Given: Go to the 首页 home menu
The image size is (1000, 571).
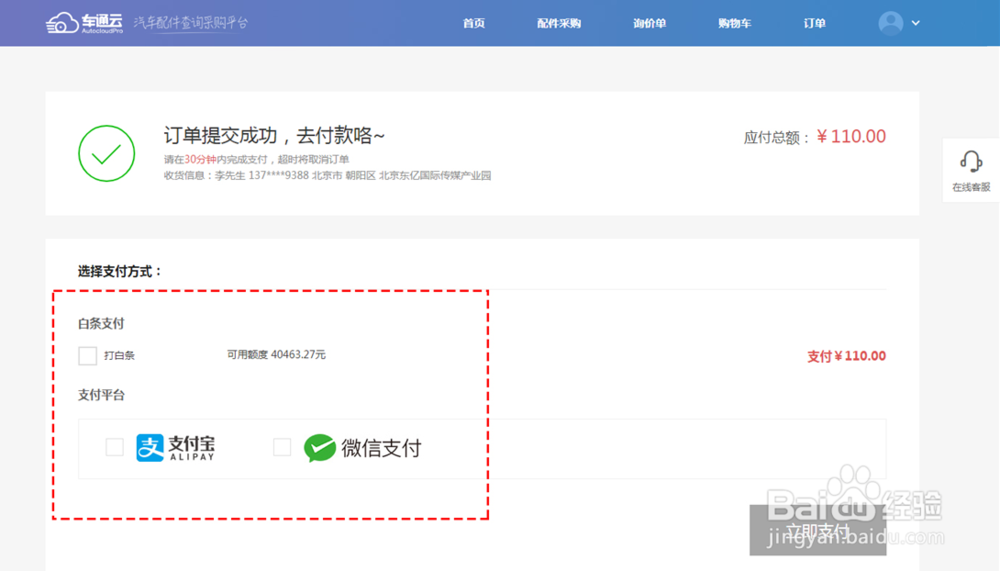Looking at the screenshot, I should coord(474,24).
